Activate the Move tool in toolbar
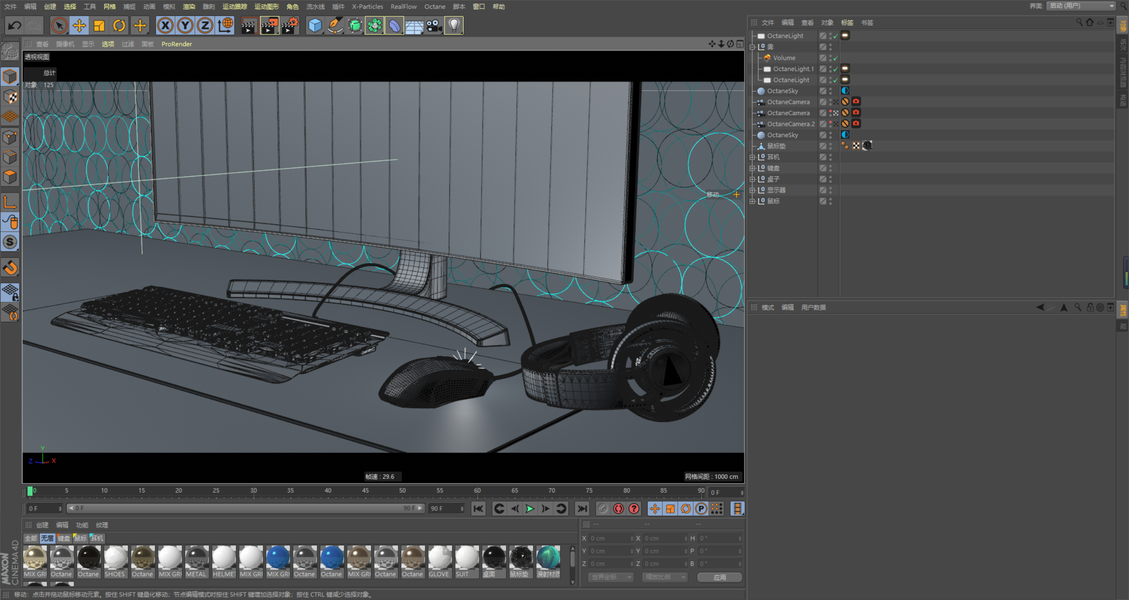This screenshot has width=1129, height=600. 79,25
